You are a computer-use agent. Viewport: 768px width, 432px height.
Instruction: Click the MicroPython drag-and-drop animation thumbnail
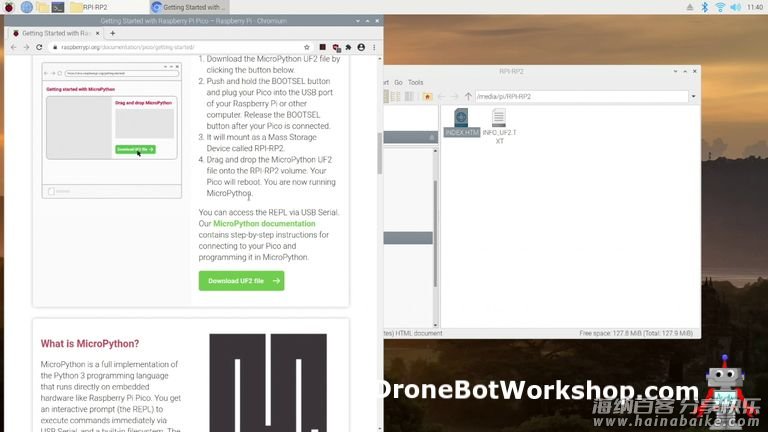click(112, 130)
